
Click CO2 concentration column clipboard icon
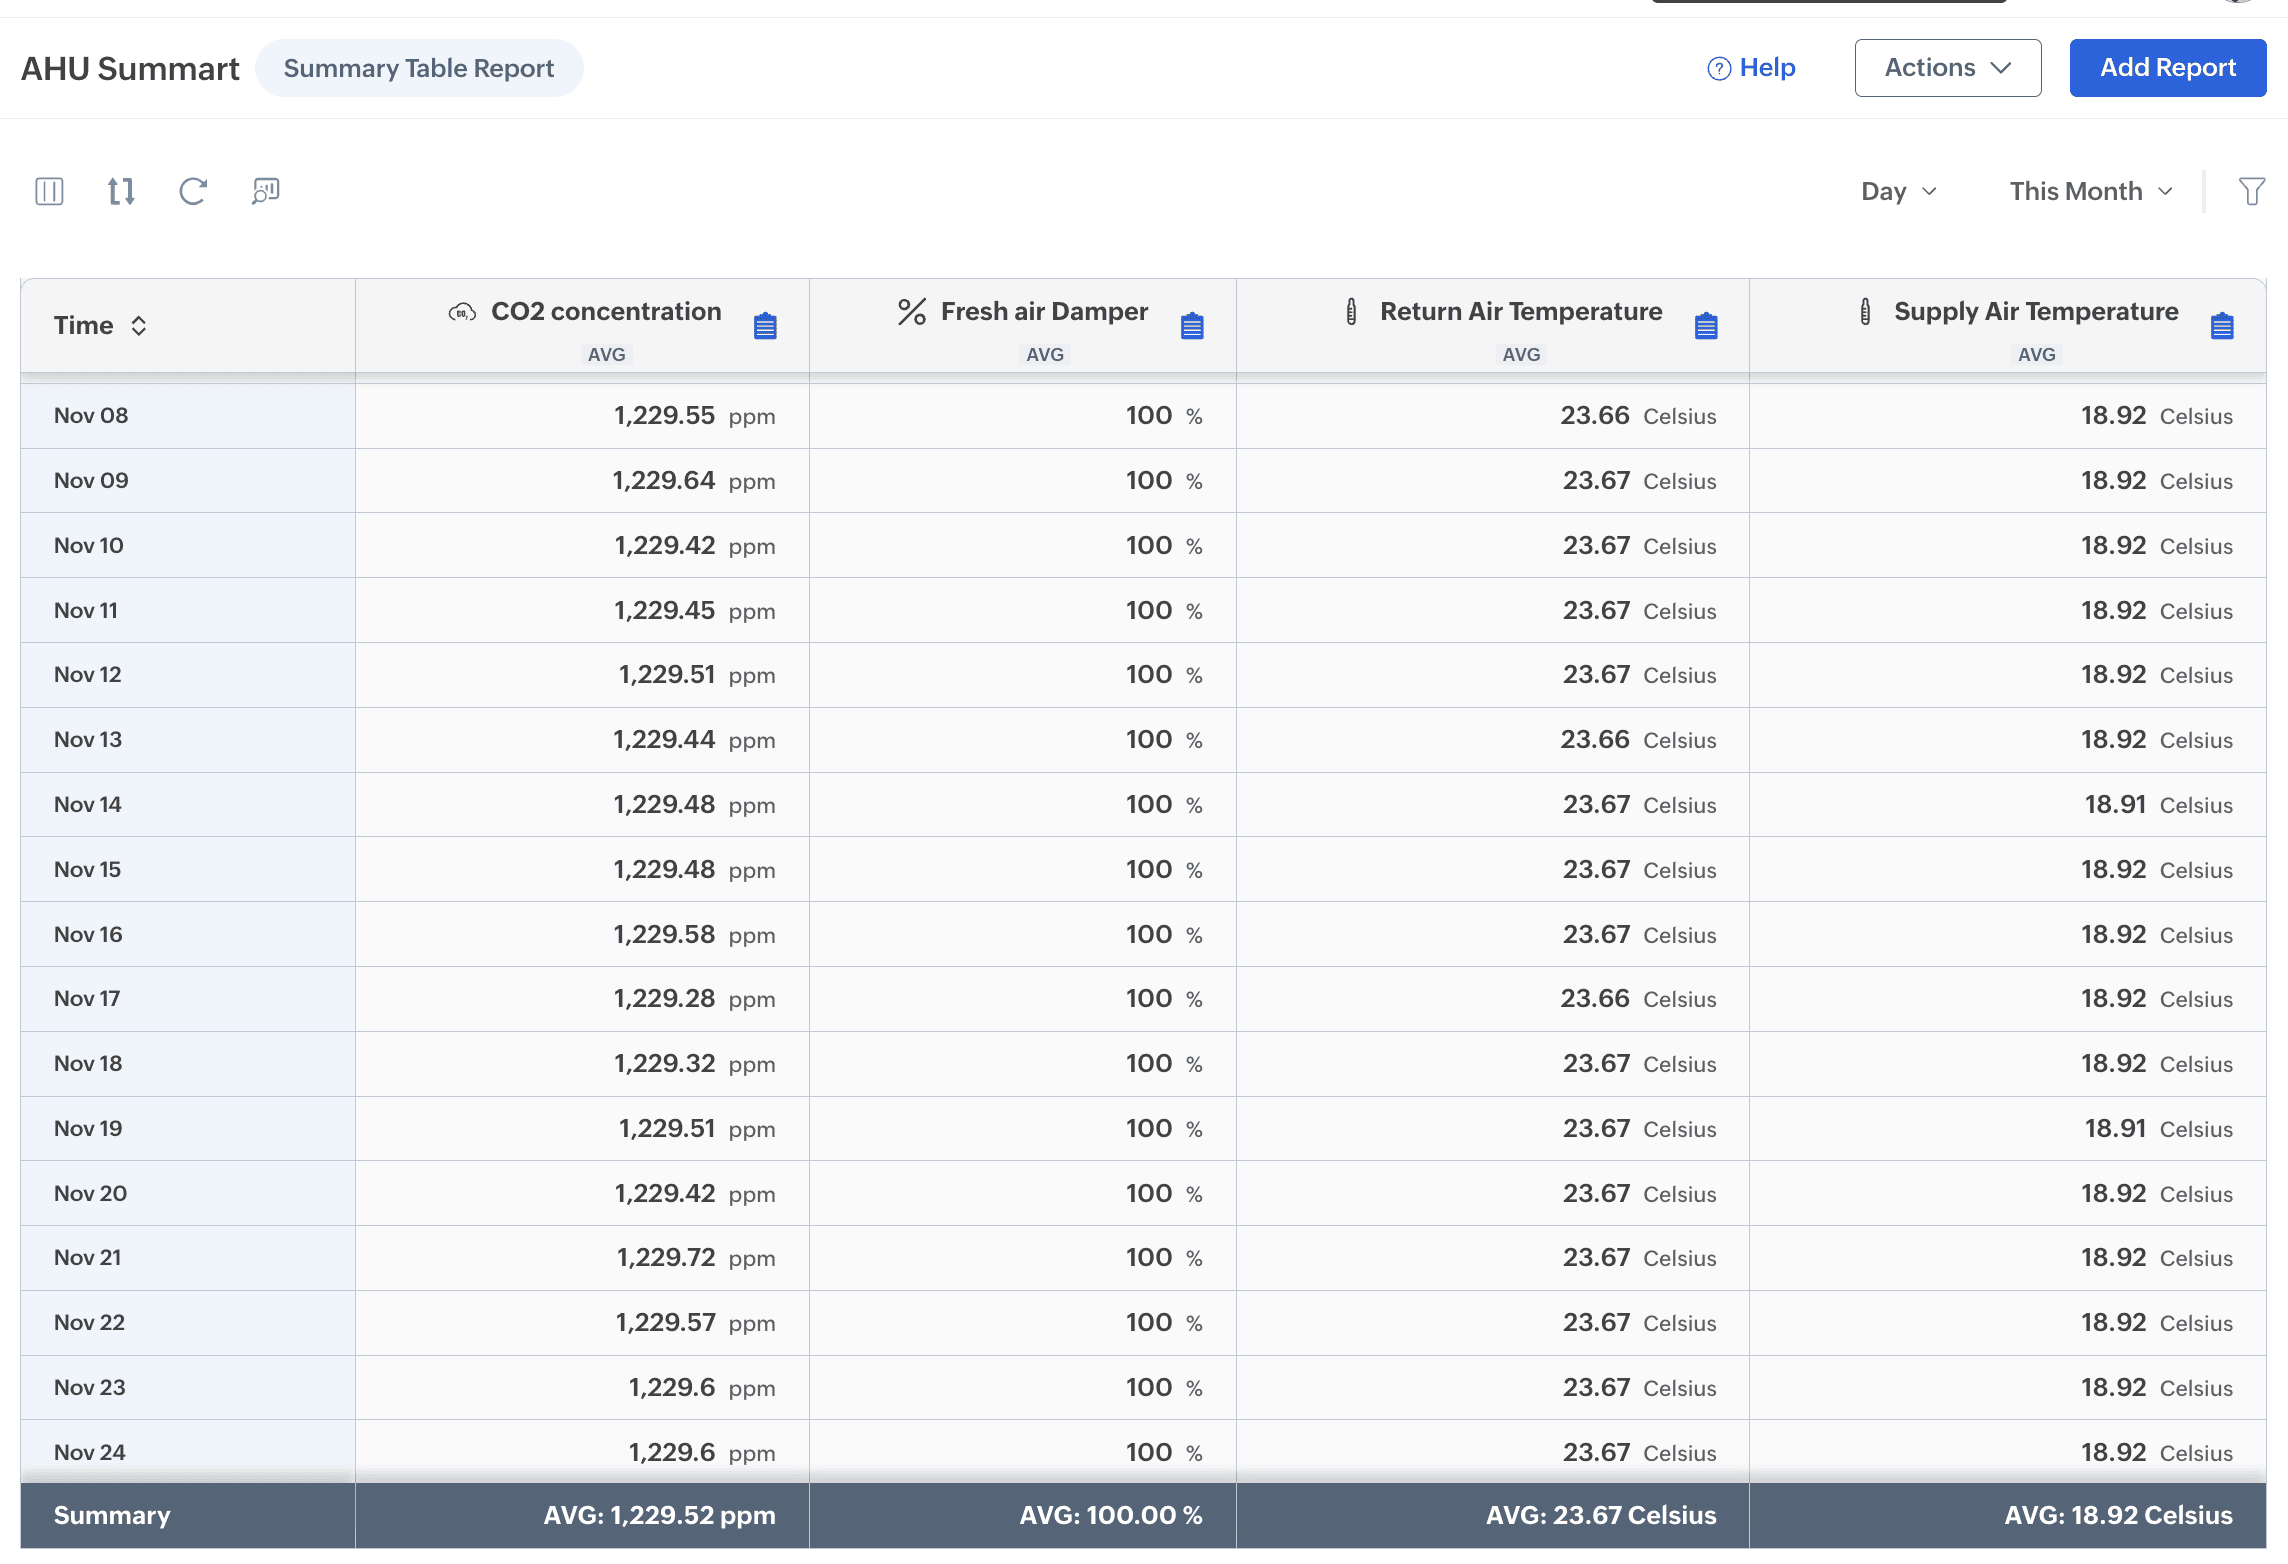pos(765,326)
